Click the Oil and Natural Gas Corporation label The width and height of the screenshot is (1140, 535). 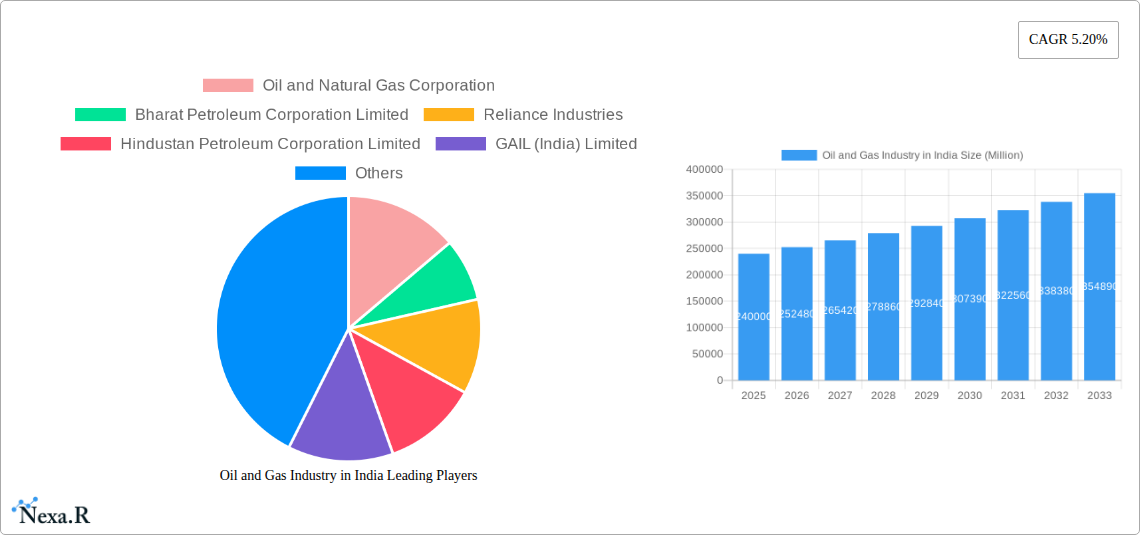click(379, 85)
